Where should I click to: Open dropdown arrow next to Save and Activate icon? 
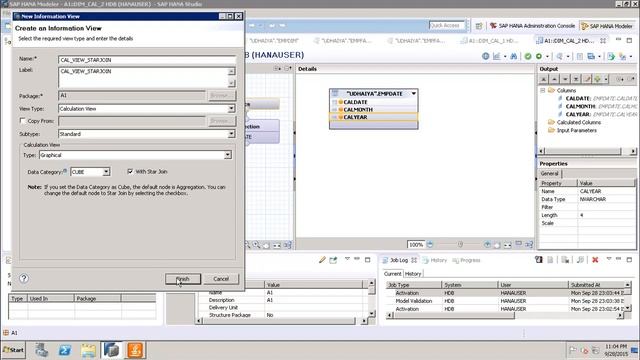[547, 57]
